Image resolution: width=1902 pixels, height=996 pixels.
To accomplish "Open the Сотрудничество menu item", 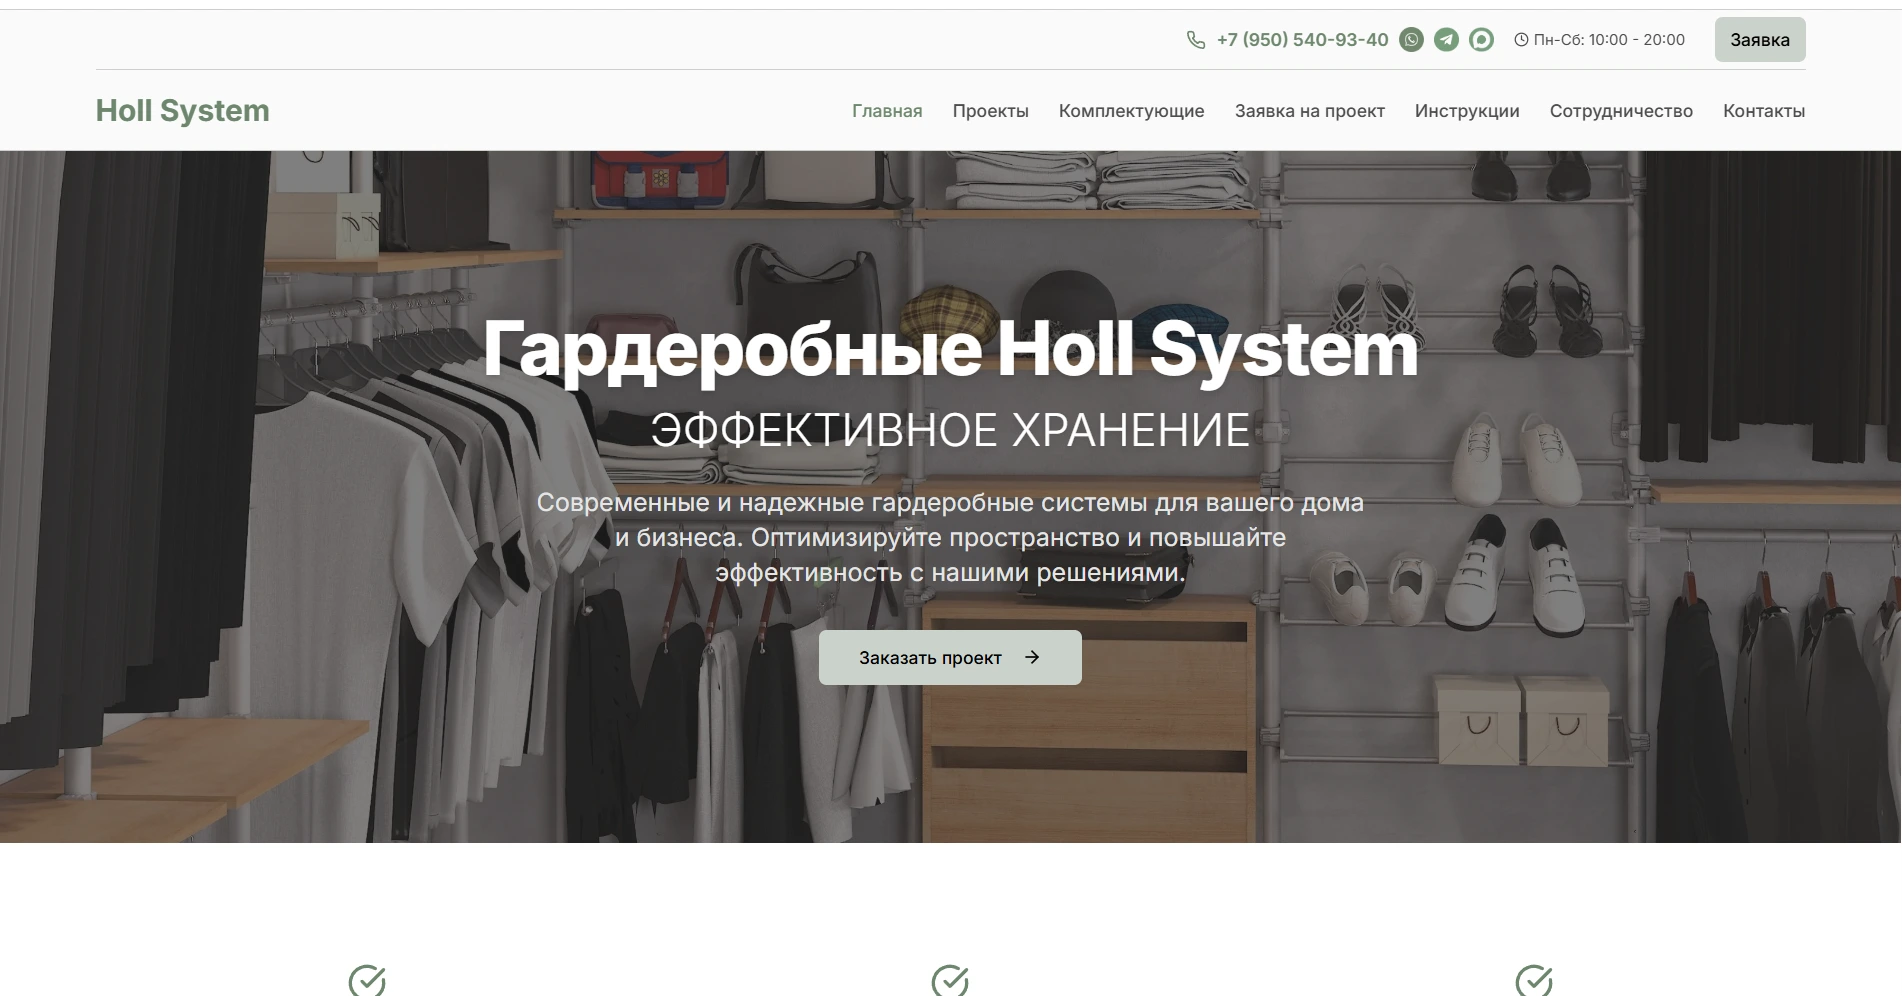I will pyautogui.click(x=1621, y=111).
